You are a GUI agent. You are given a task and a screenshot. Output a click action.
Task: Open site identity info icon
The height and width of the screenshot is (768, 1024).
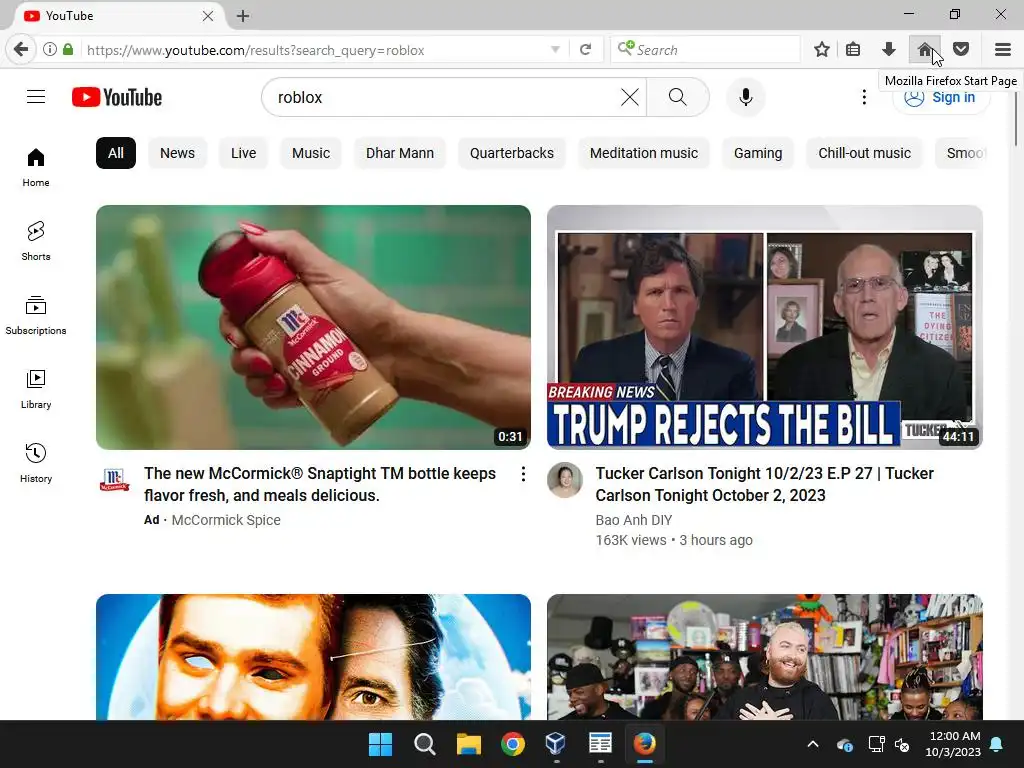(x=50, y=50)
